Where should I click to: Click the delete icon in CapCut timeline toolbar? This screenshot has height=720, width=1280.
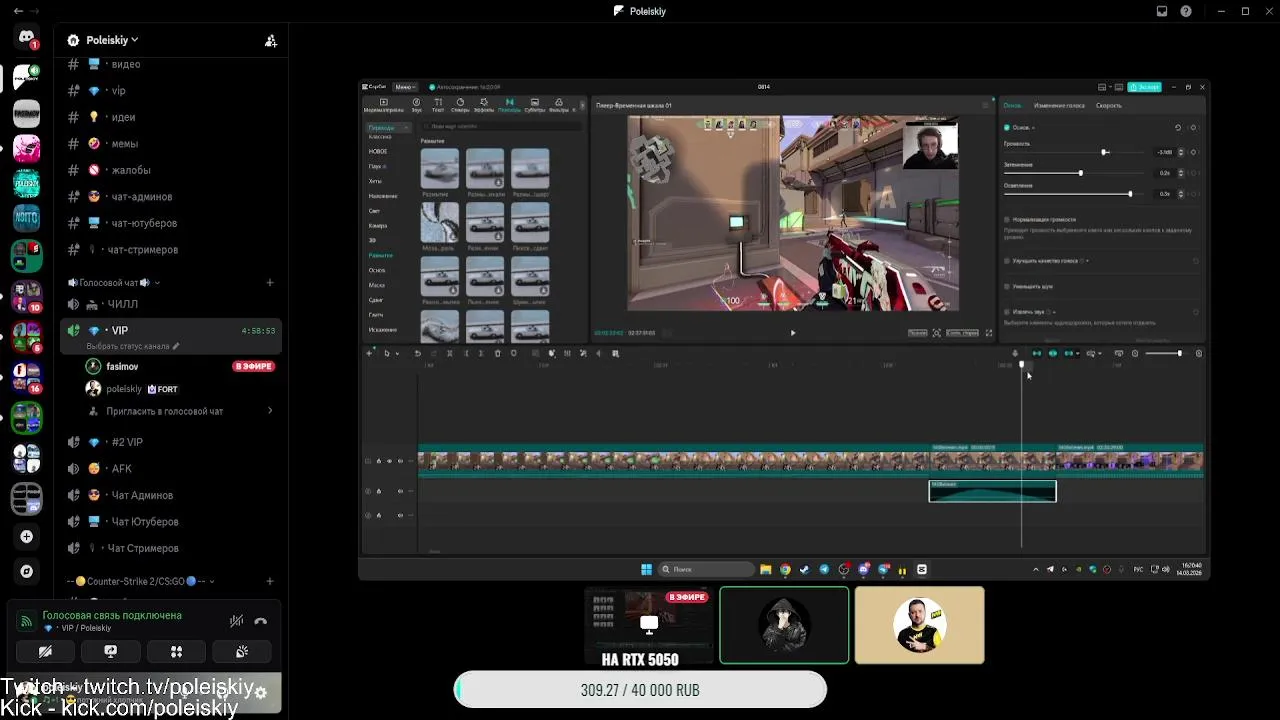pyautogui.click(x=497, y=353)
